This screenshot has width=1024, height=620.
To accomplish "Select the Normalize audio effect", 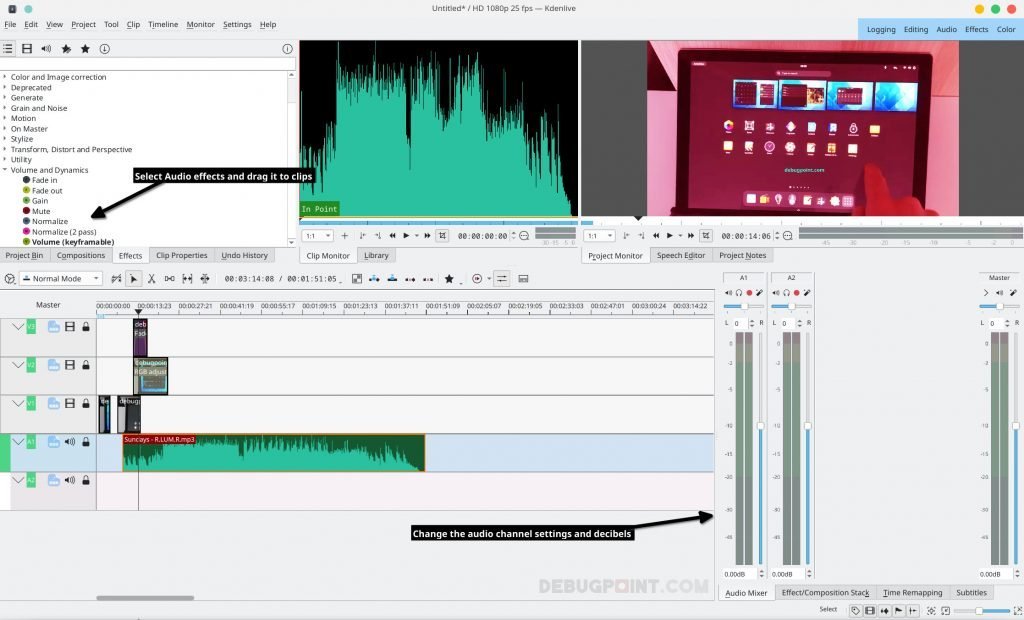I will [50, 221].
